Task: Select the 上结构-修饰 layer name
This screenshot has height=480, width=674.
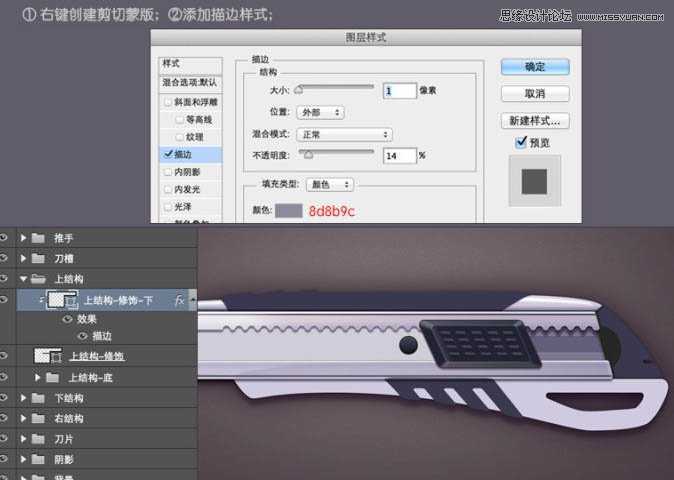Action: coord(97,356)
